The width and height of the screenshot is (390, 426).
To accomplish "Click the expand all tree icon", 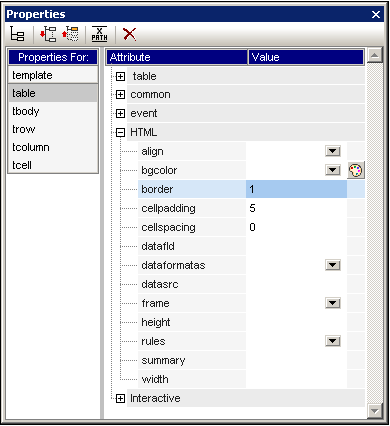I will point(48,34).
